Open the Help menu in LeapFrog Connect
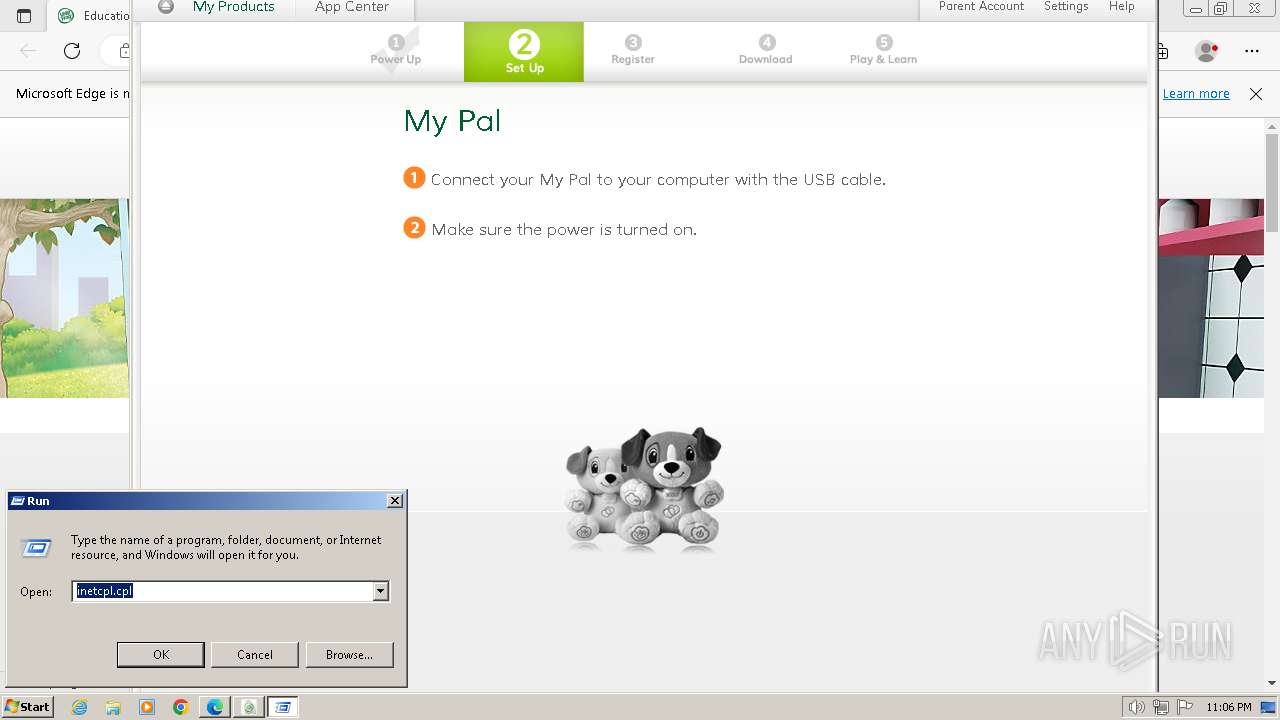 pyautogui.click(x=1122, y=7)
